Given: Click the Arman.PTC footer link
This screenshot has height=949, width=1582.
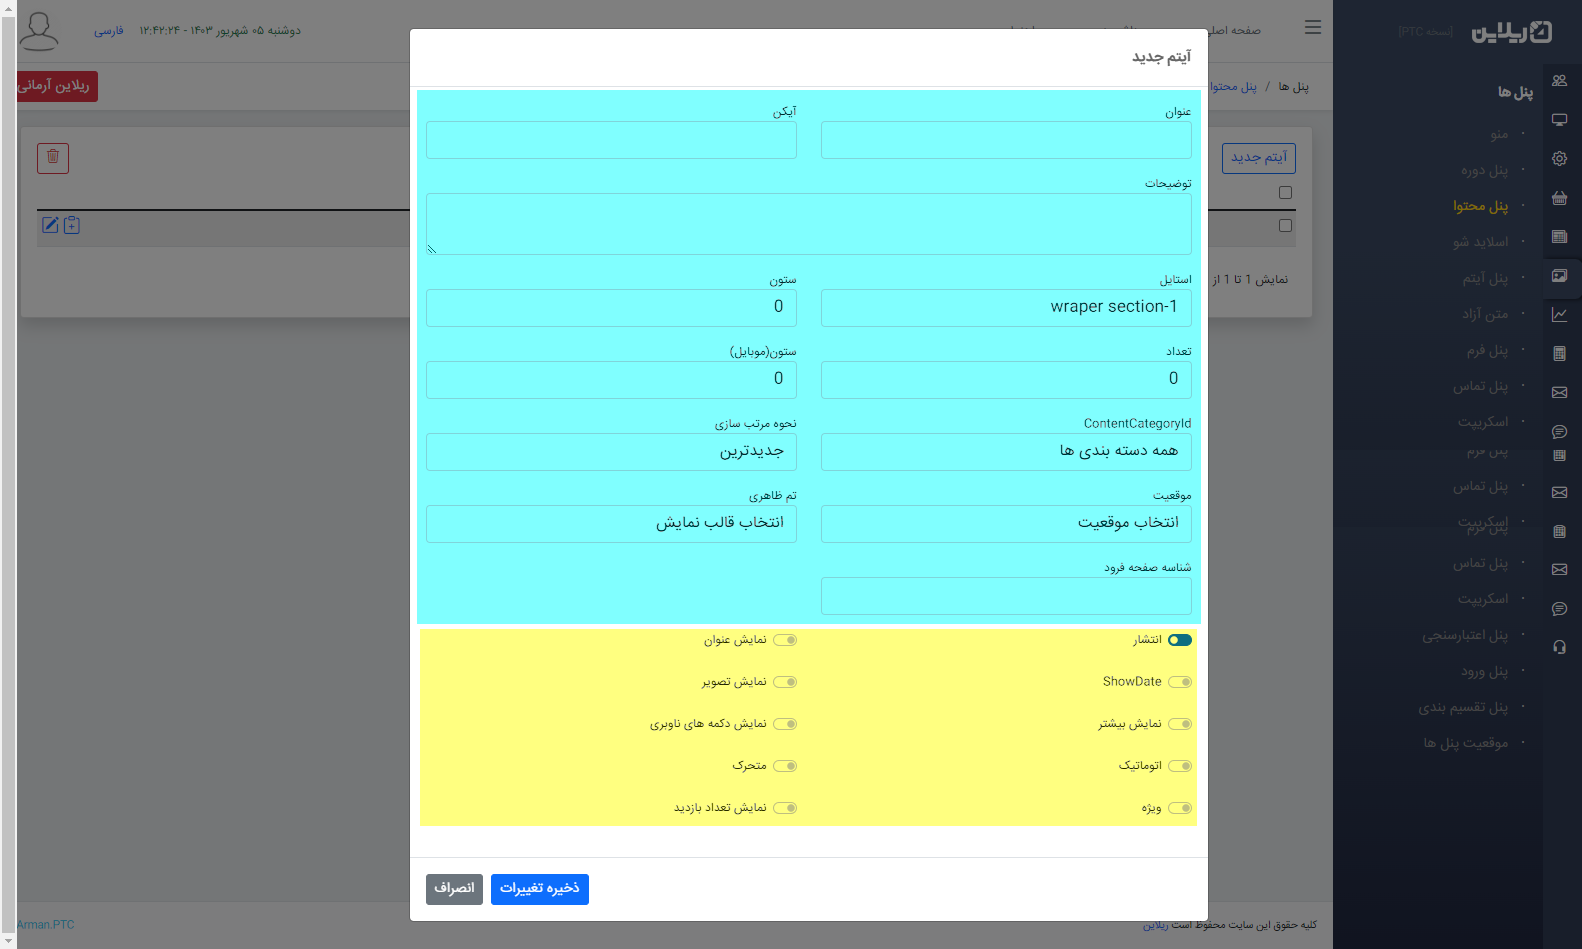Looking at the screenshot, I should coord(45,925).
